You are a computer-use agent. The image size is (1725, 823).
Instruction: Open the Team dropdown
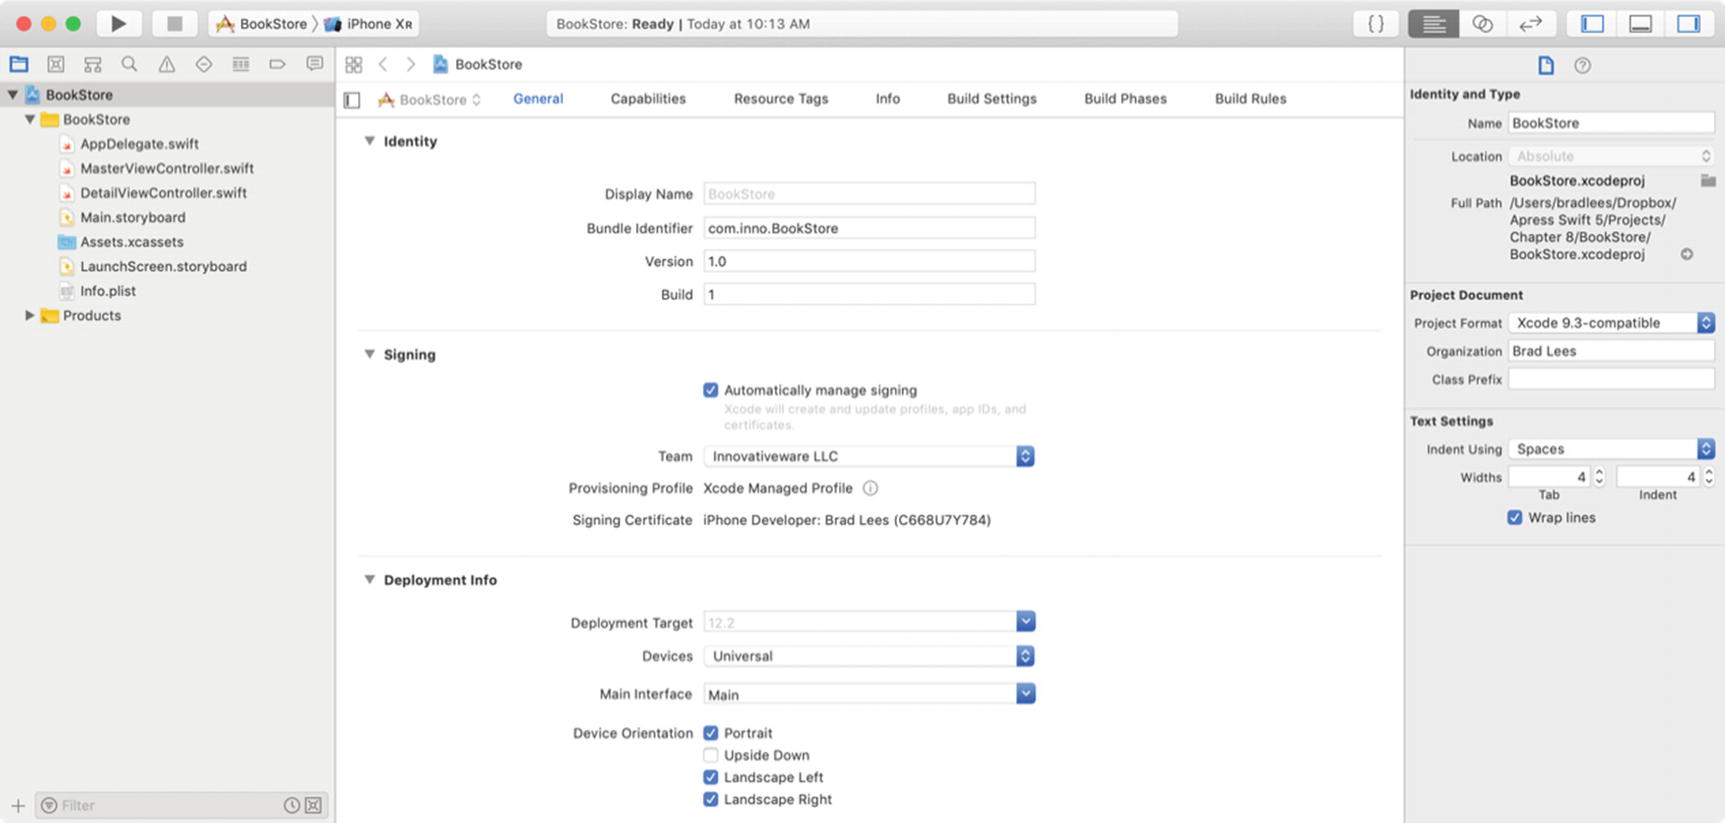869,456
